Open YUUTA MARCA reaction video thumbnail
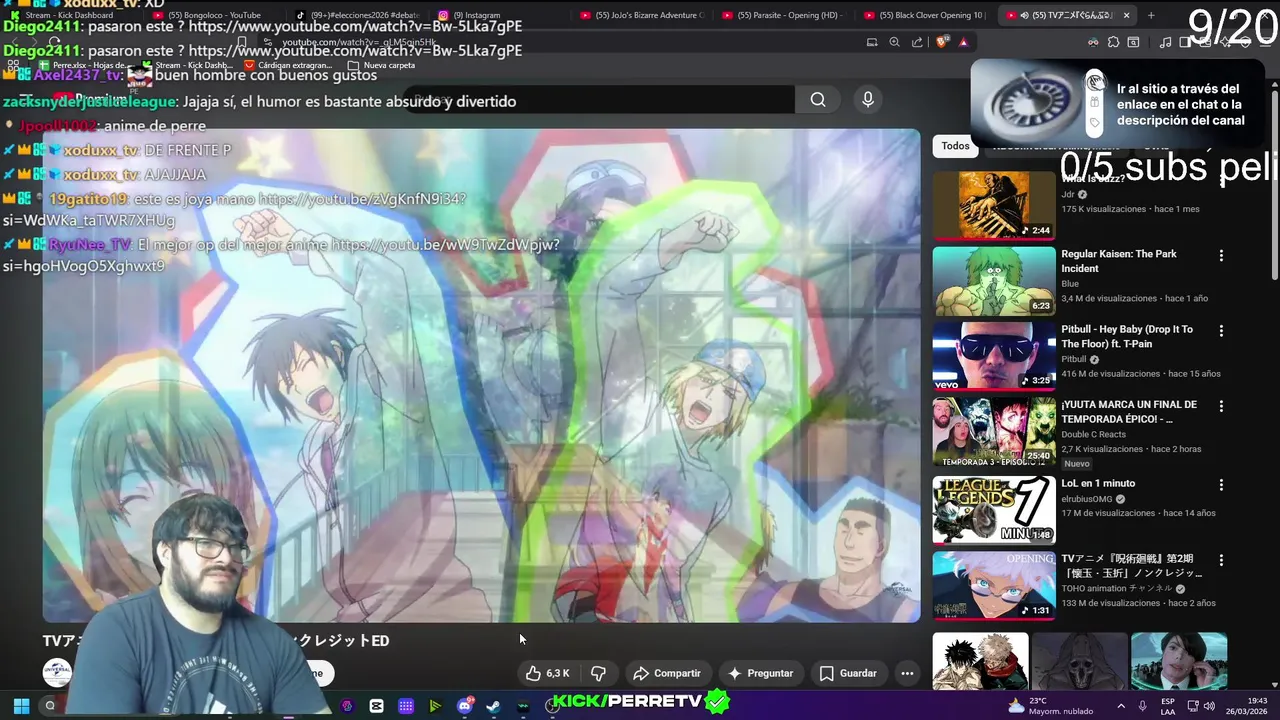The image size is (1280, 720). point(994,432)
